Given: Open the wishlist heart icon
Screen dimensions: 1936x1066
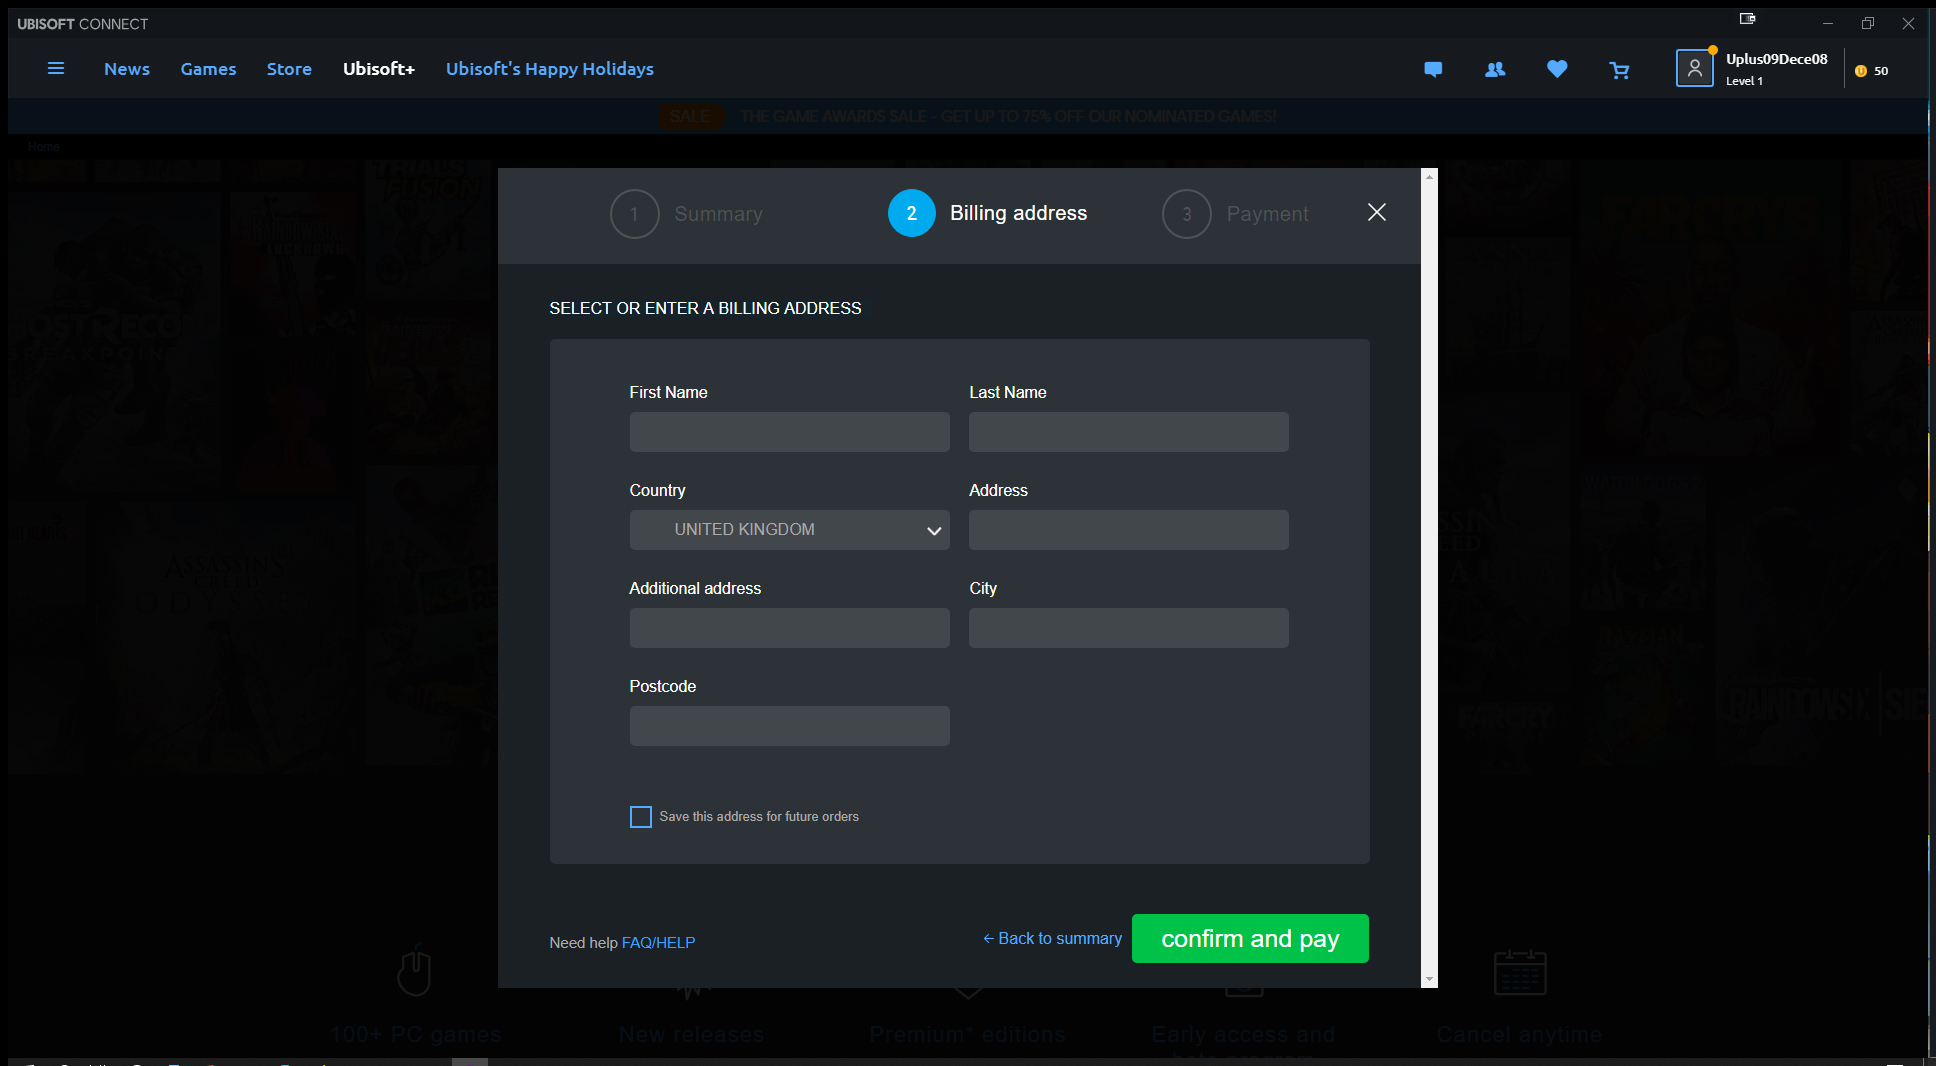Looking at the screenshot, I should (1557, 69).
